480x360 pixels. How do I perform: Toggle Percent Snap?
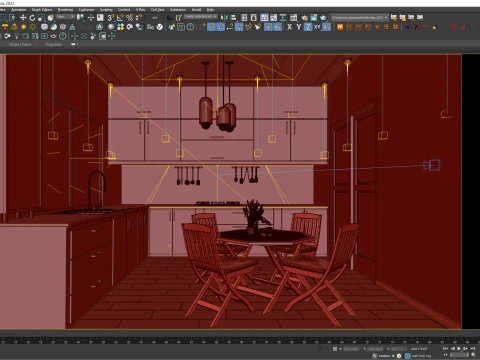129,17
